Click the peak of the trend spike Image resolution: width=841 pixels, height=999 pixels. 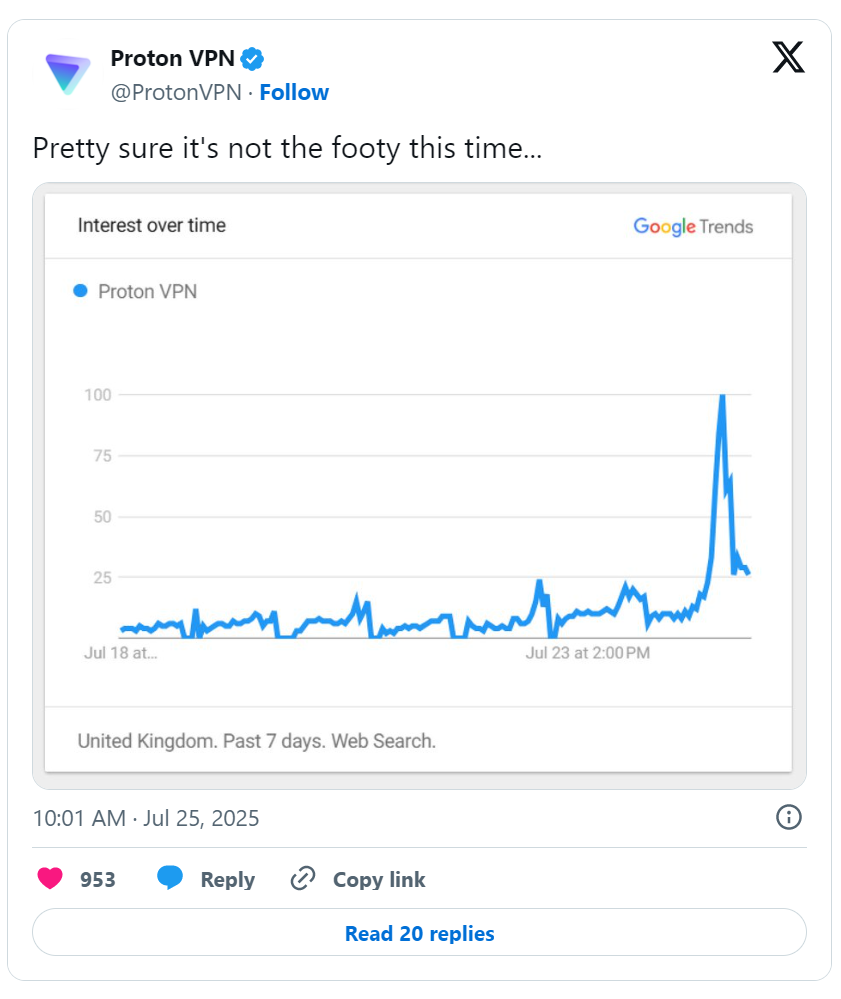pyautogui.click(x=722, y=396)
